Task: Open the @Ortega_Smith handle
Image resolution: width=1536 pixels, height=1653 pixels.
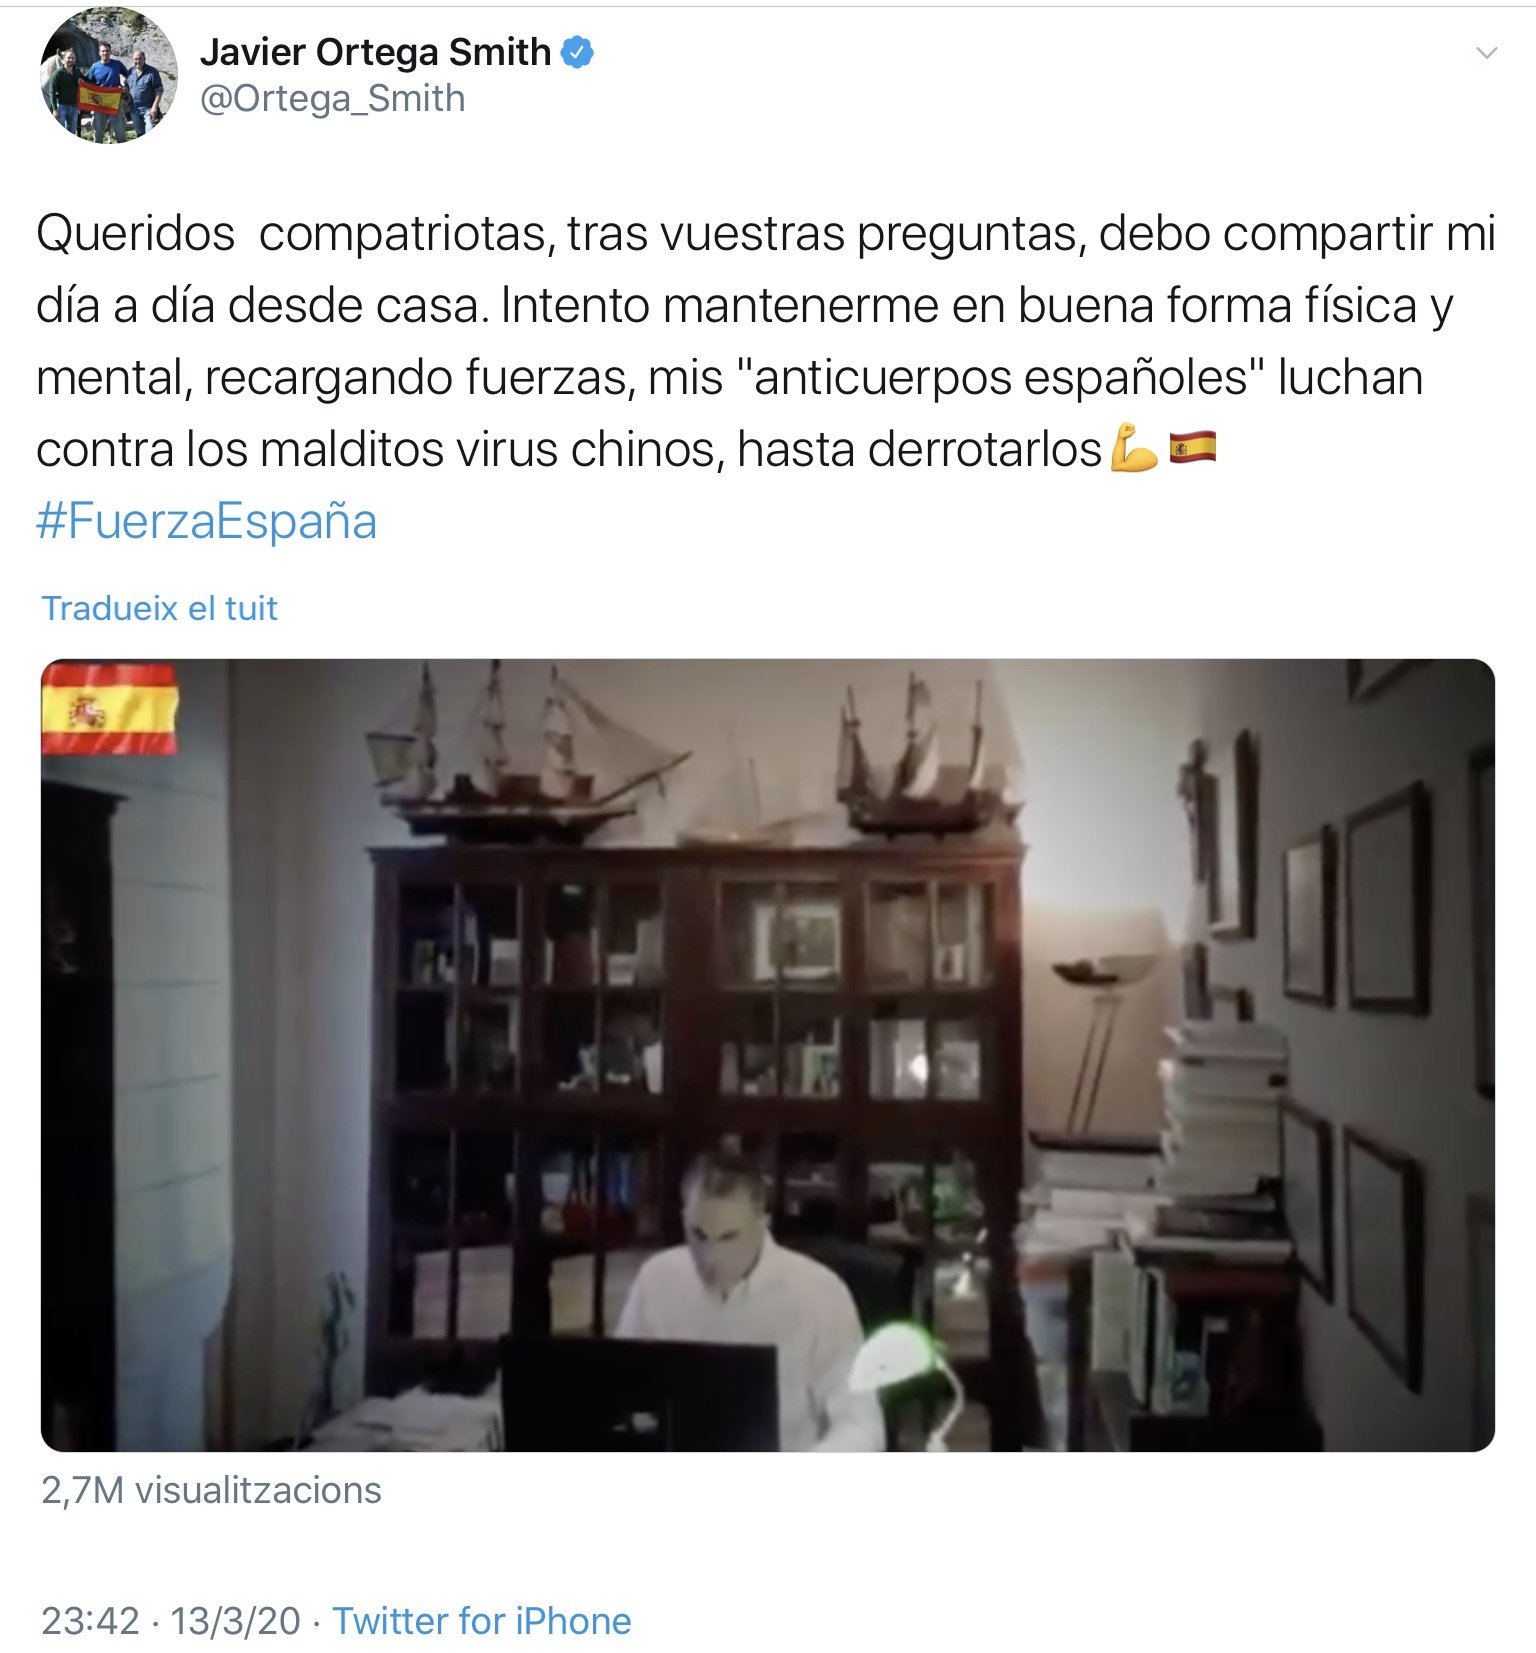Action: [x=333, y=99]
